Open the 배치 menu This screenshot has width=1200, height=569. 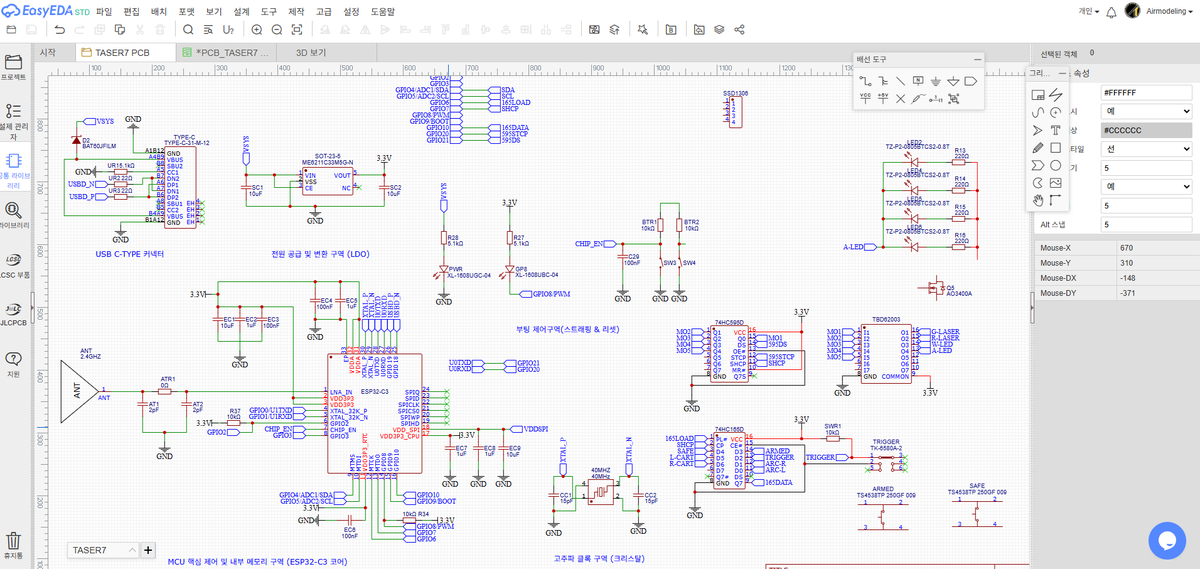click(158, 10)
